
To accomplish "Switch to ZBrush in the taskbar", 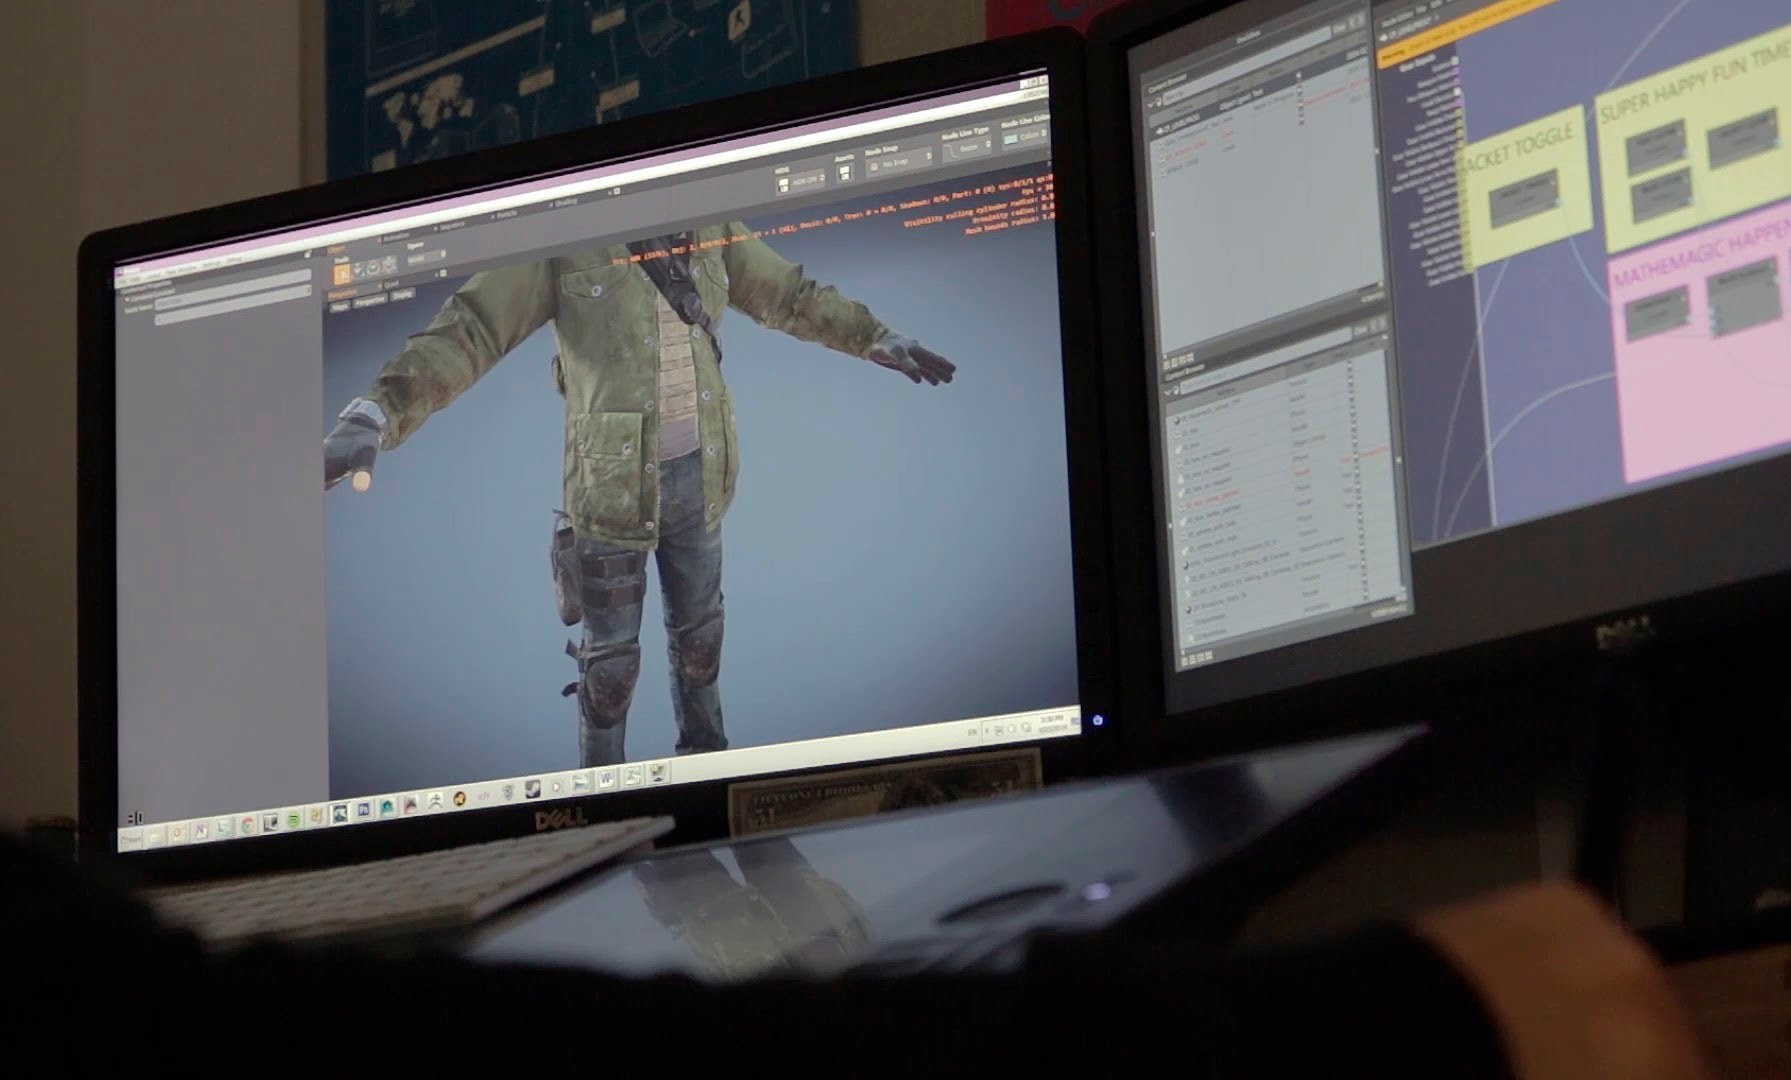I will pos(436,802).
